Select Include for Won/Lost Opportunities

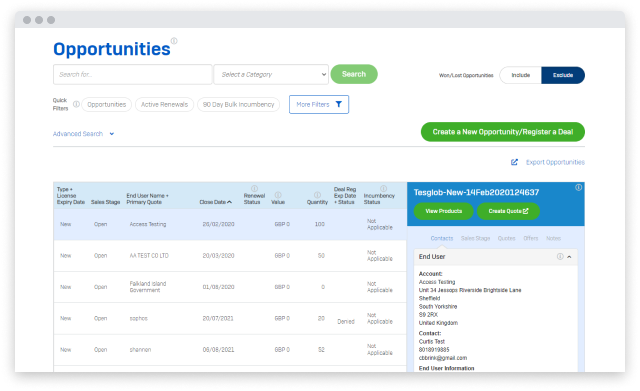(520, 75)
